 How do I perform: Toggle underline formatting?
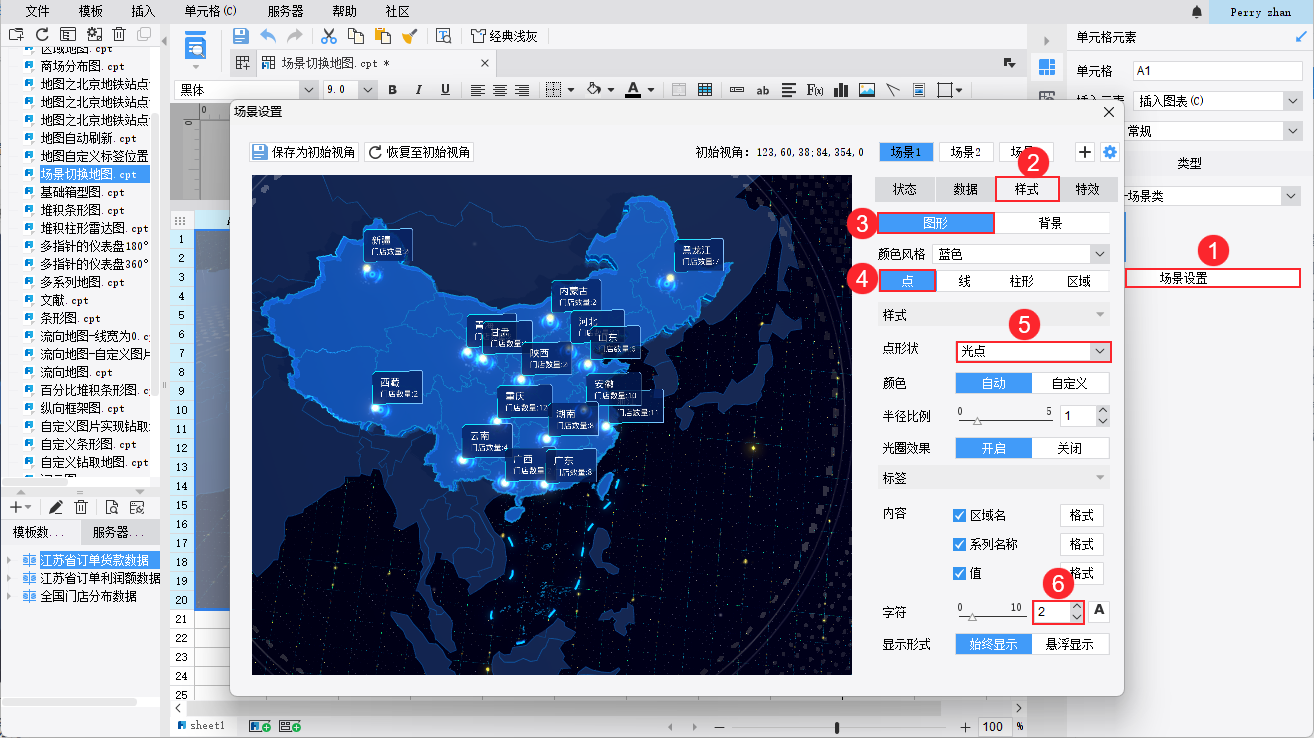[x=445, y=90]
